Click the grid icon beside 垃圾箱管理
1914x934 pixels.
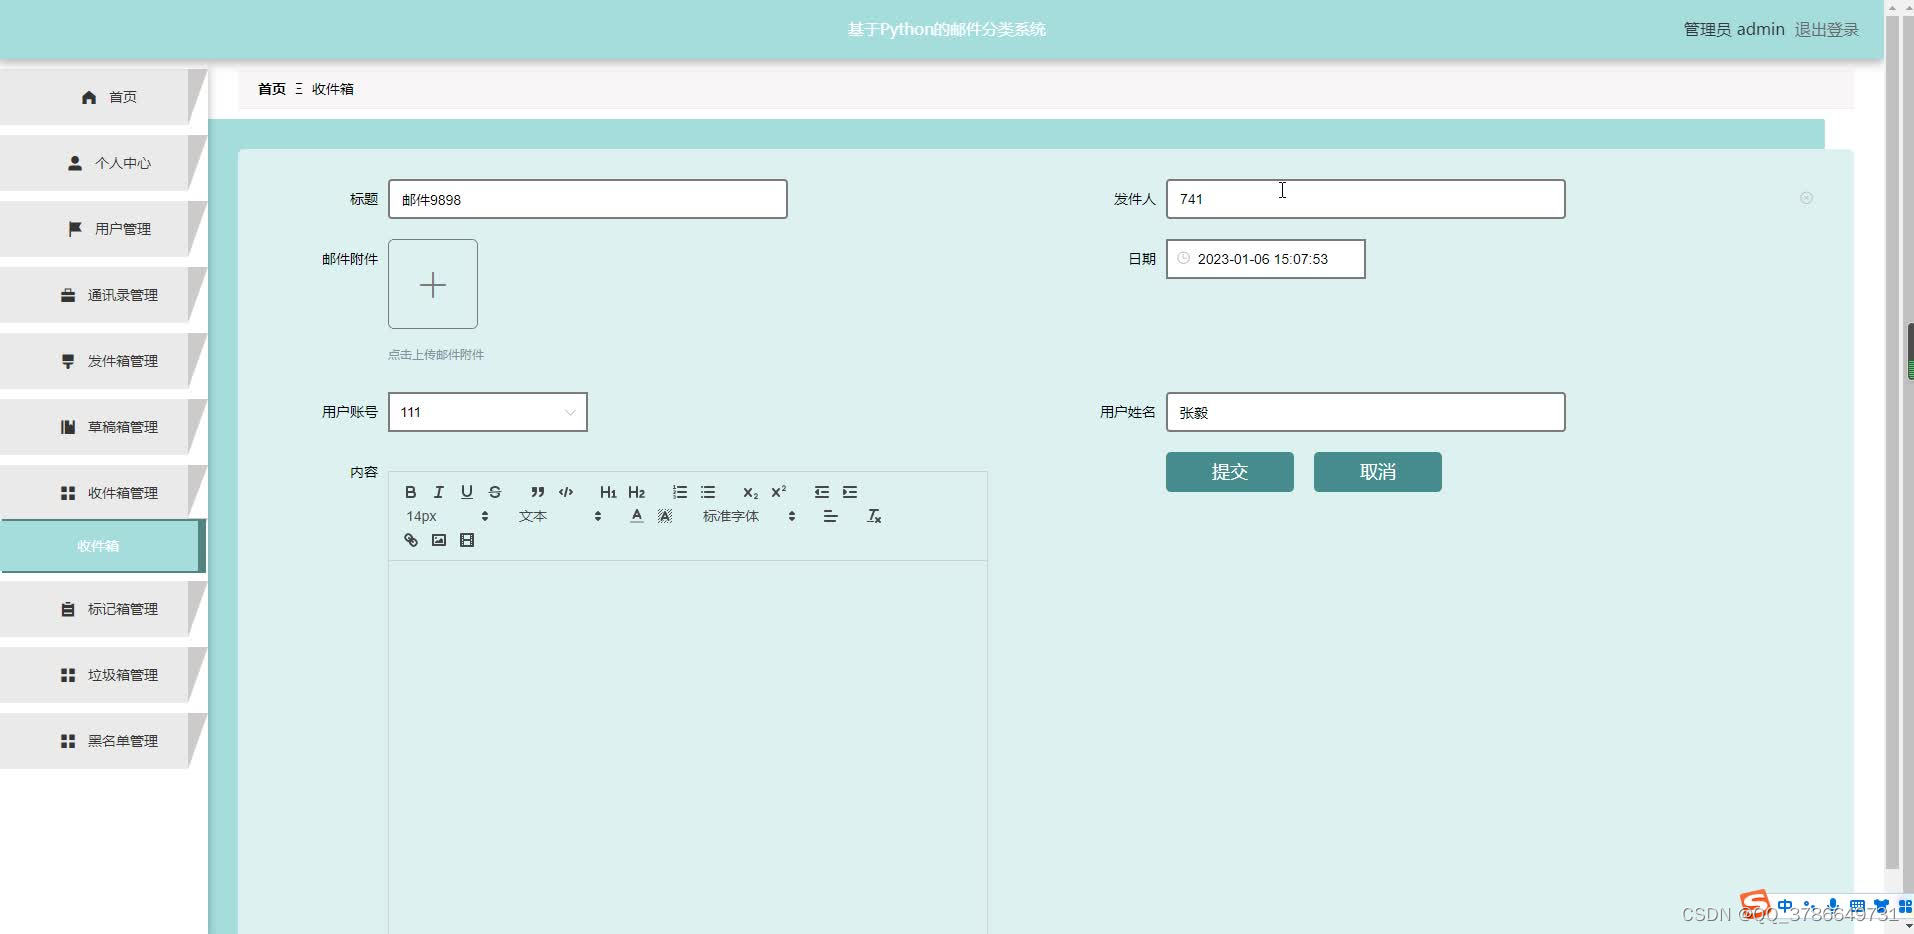point(68,675)
